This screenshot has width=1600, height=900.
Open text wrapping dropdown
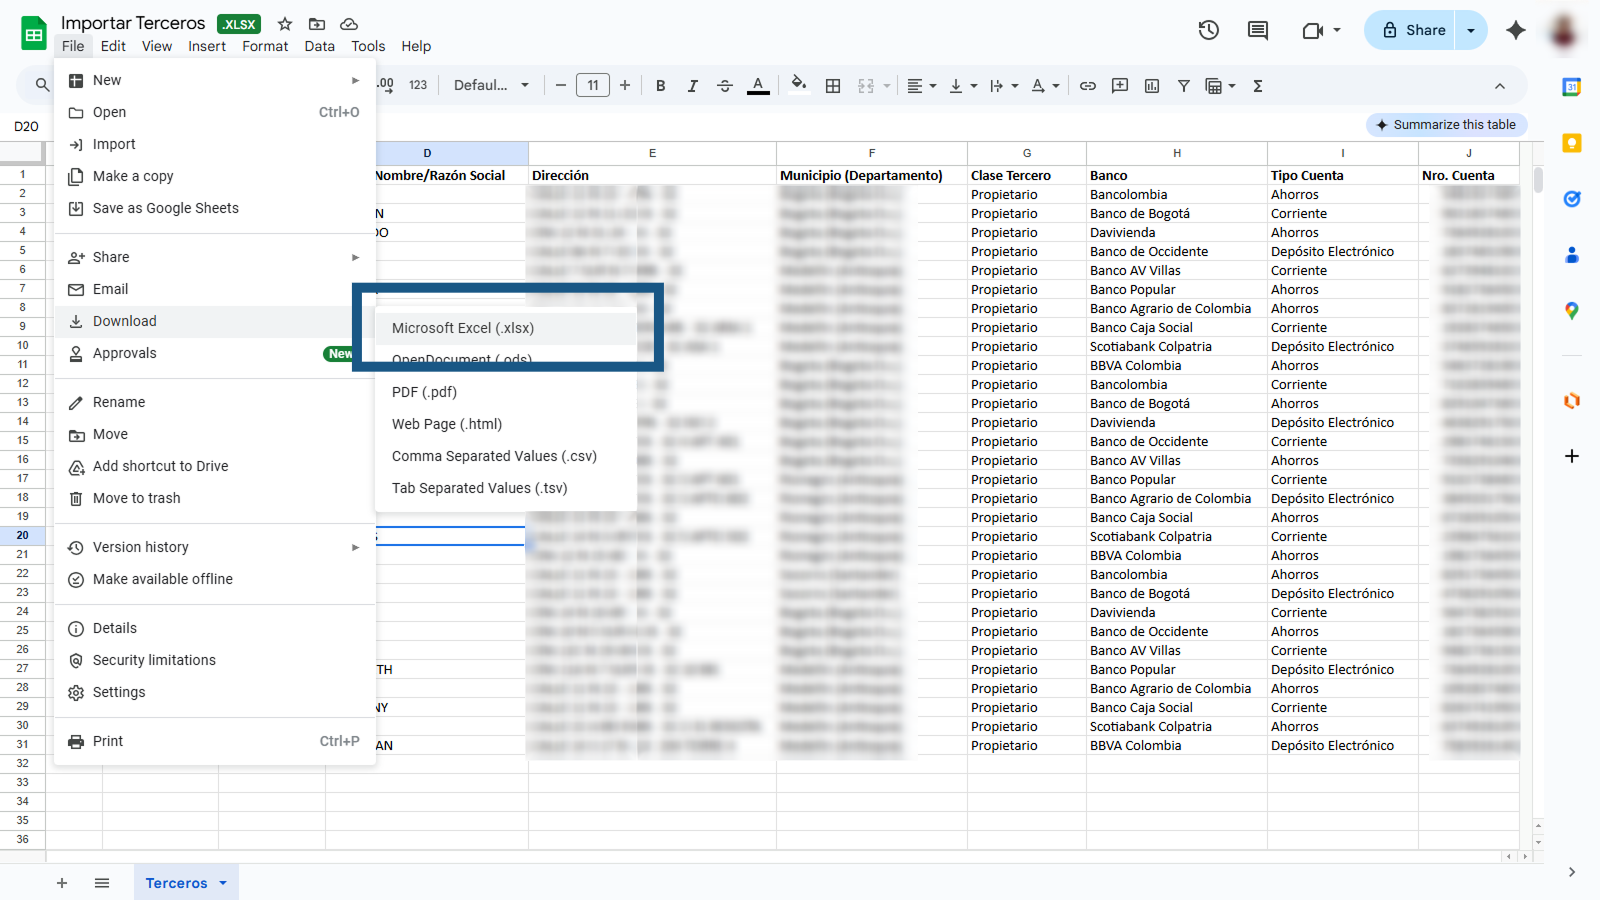coord(1004,86)
